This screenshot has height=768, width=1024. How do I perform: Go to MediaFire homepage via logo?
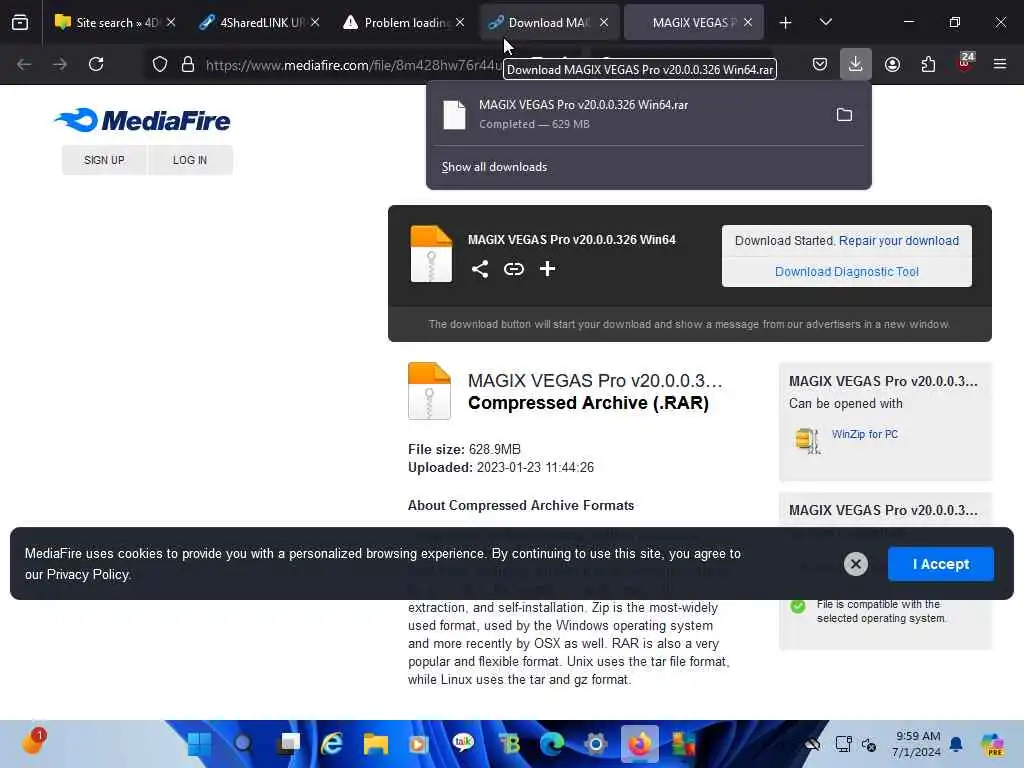click(142, 120)
